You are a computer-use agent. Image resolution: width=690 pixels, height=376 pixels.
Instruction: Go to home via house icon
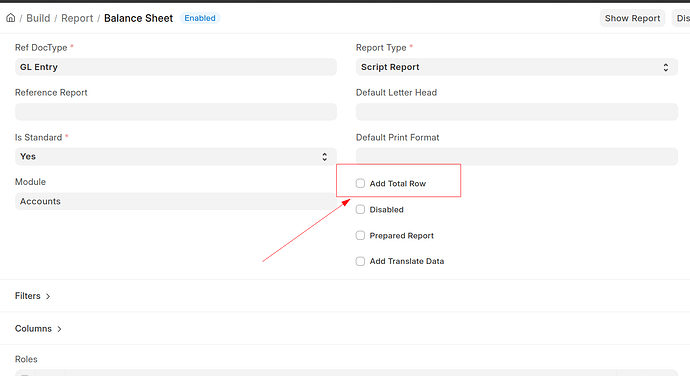(11, 18)
